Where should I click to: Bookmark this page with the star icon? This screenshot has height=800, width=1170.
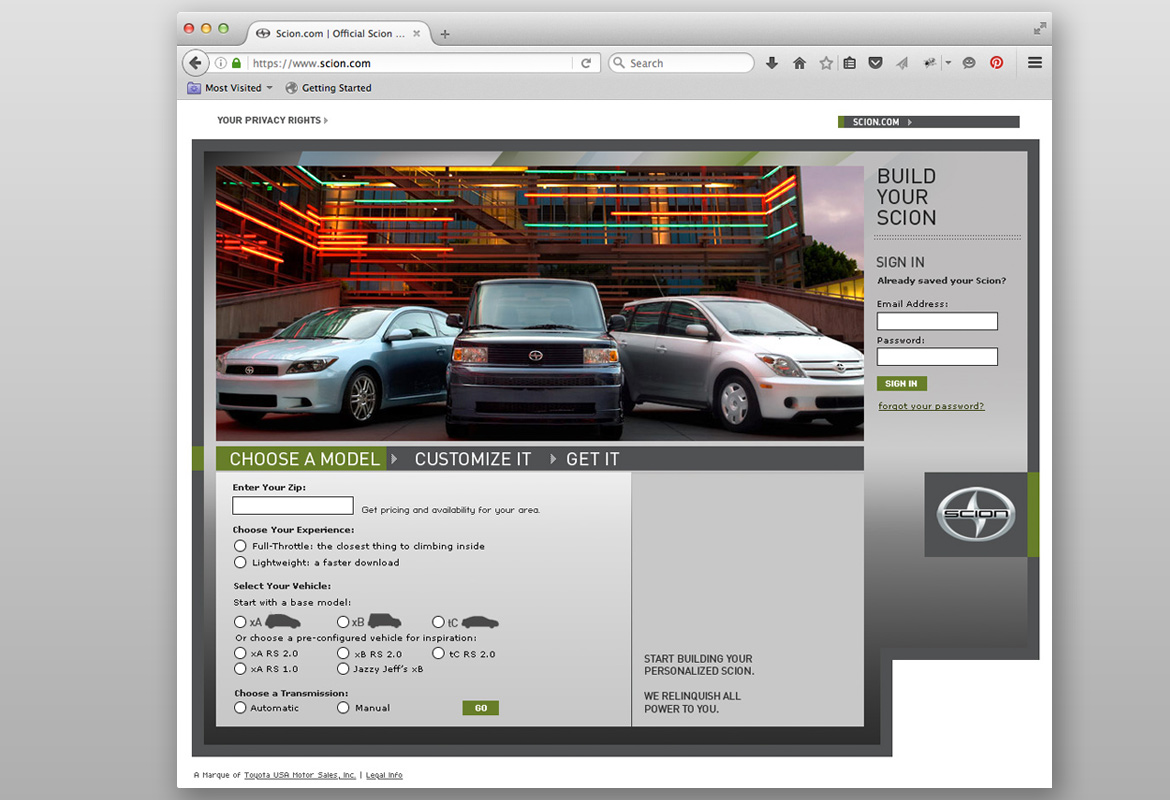[826, 63]
